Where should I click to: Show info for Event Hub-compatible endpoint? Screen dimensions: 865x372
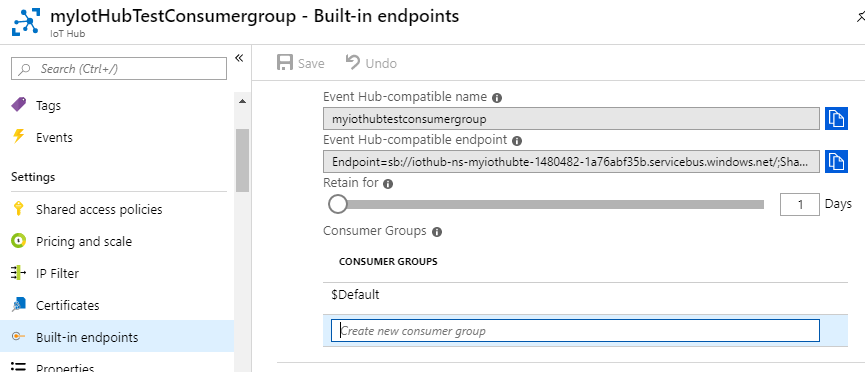click(x=517, y=141)
